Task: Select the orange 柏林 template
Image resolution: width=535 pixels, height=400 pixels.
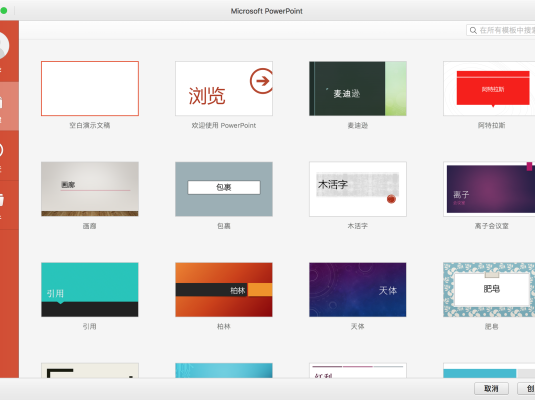Action: [224, 290]
